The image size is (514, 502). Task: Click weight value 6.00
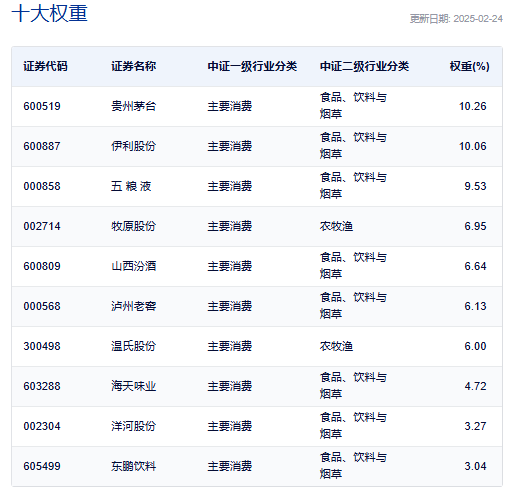click(x=475, y=346)
